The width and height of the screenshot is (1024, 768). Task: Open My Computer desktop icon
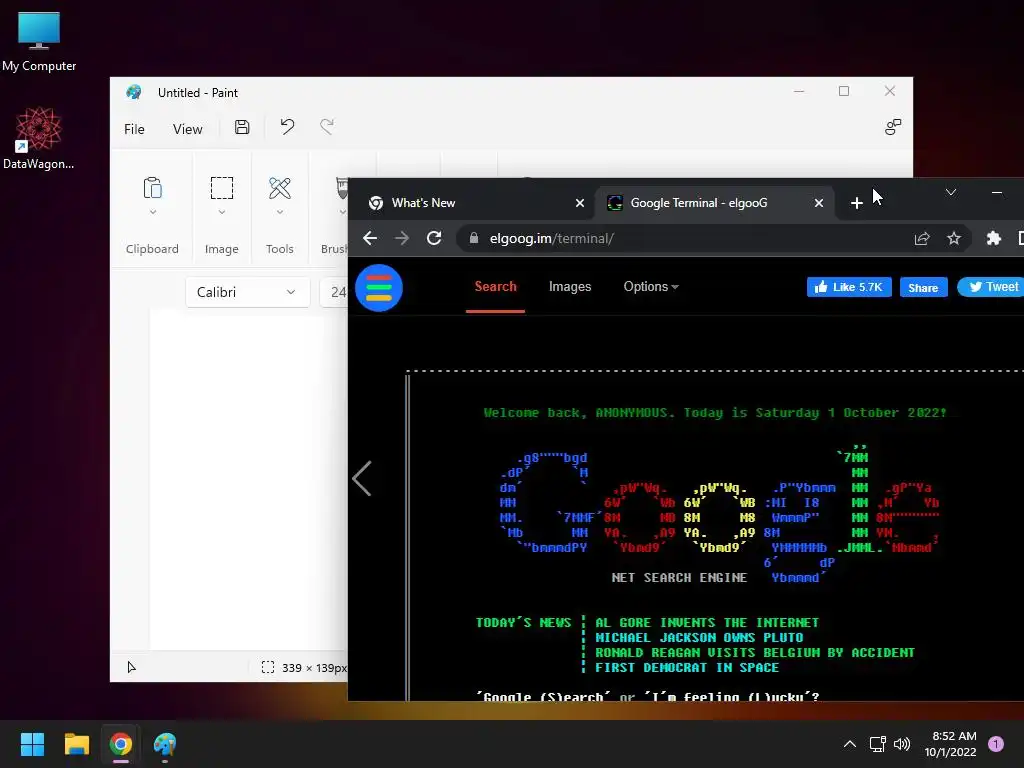[x=39, y=41]
